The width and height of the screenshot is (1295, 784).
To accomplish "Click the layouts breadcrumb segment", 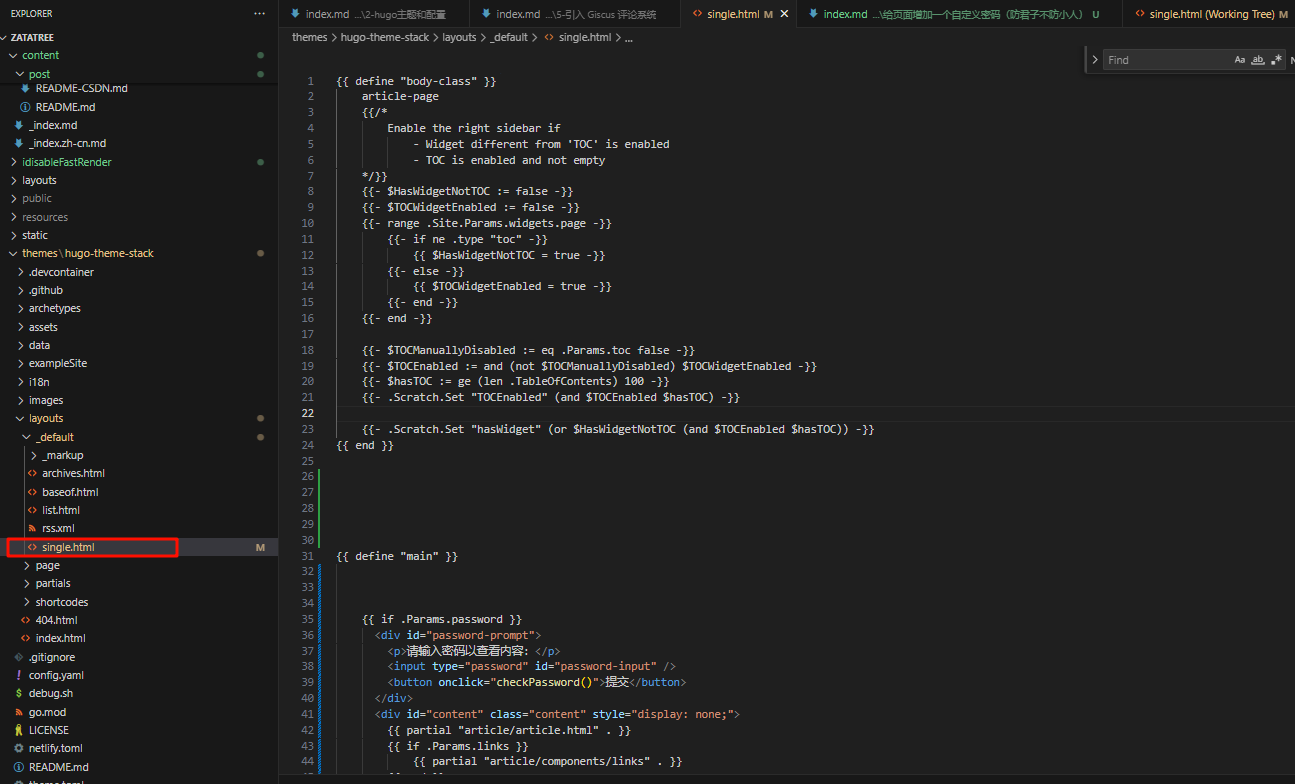I will [459, 37].
